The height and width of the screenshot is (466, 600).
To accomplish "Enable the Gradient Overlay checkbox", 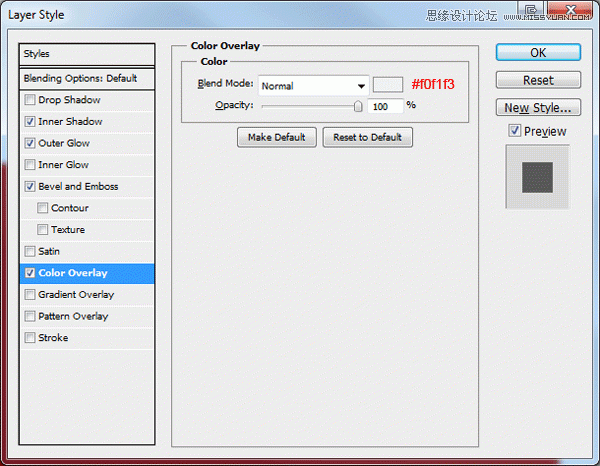I will click(x=29, y=295).
